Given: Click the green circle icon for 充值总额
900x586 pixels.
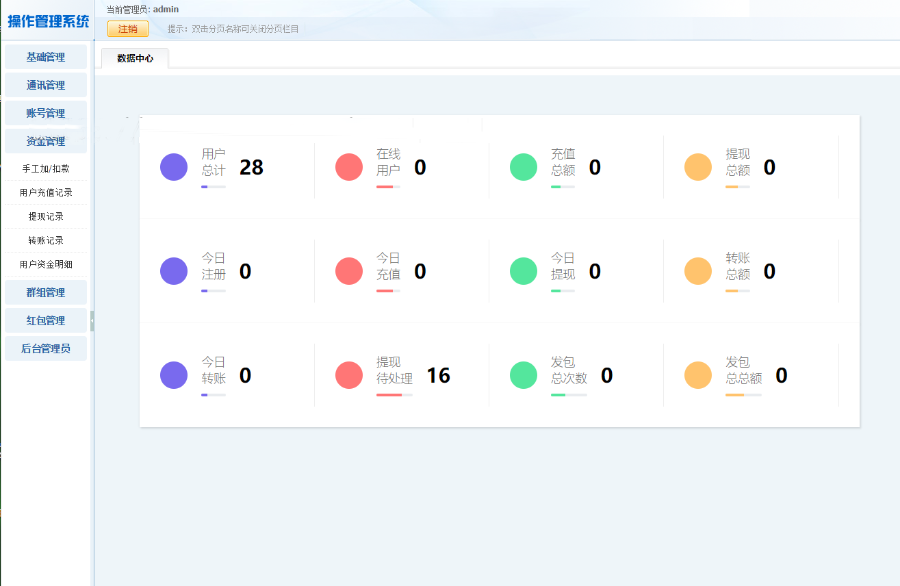Looking at the screenshot, I should (524, 167).
